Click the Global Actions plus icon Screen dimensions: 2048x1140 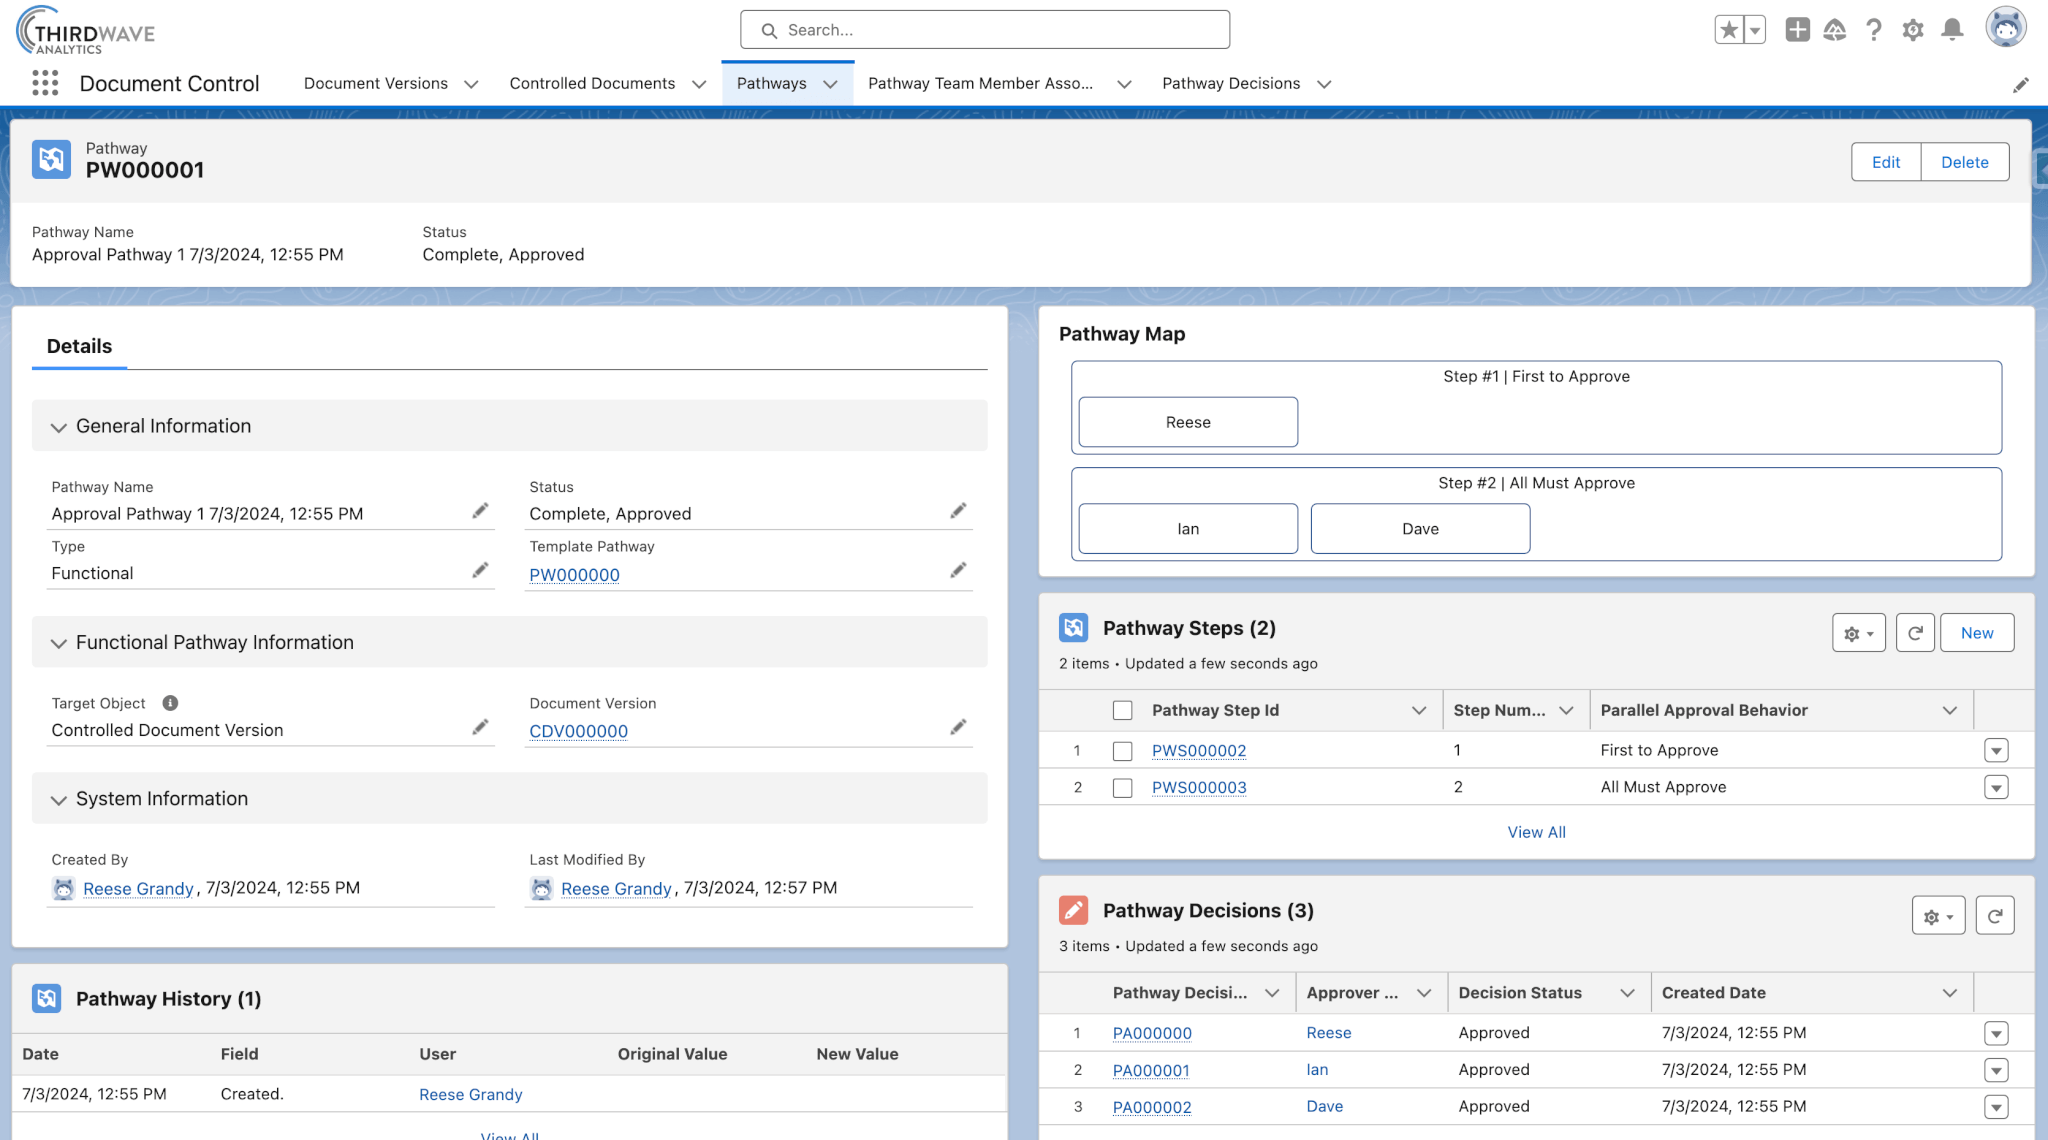click(x=1797, y=30)
